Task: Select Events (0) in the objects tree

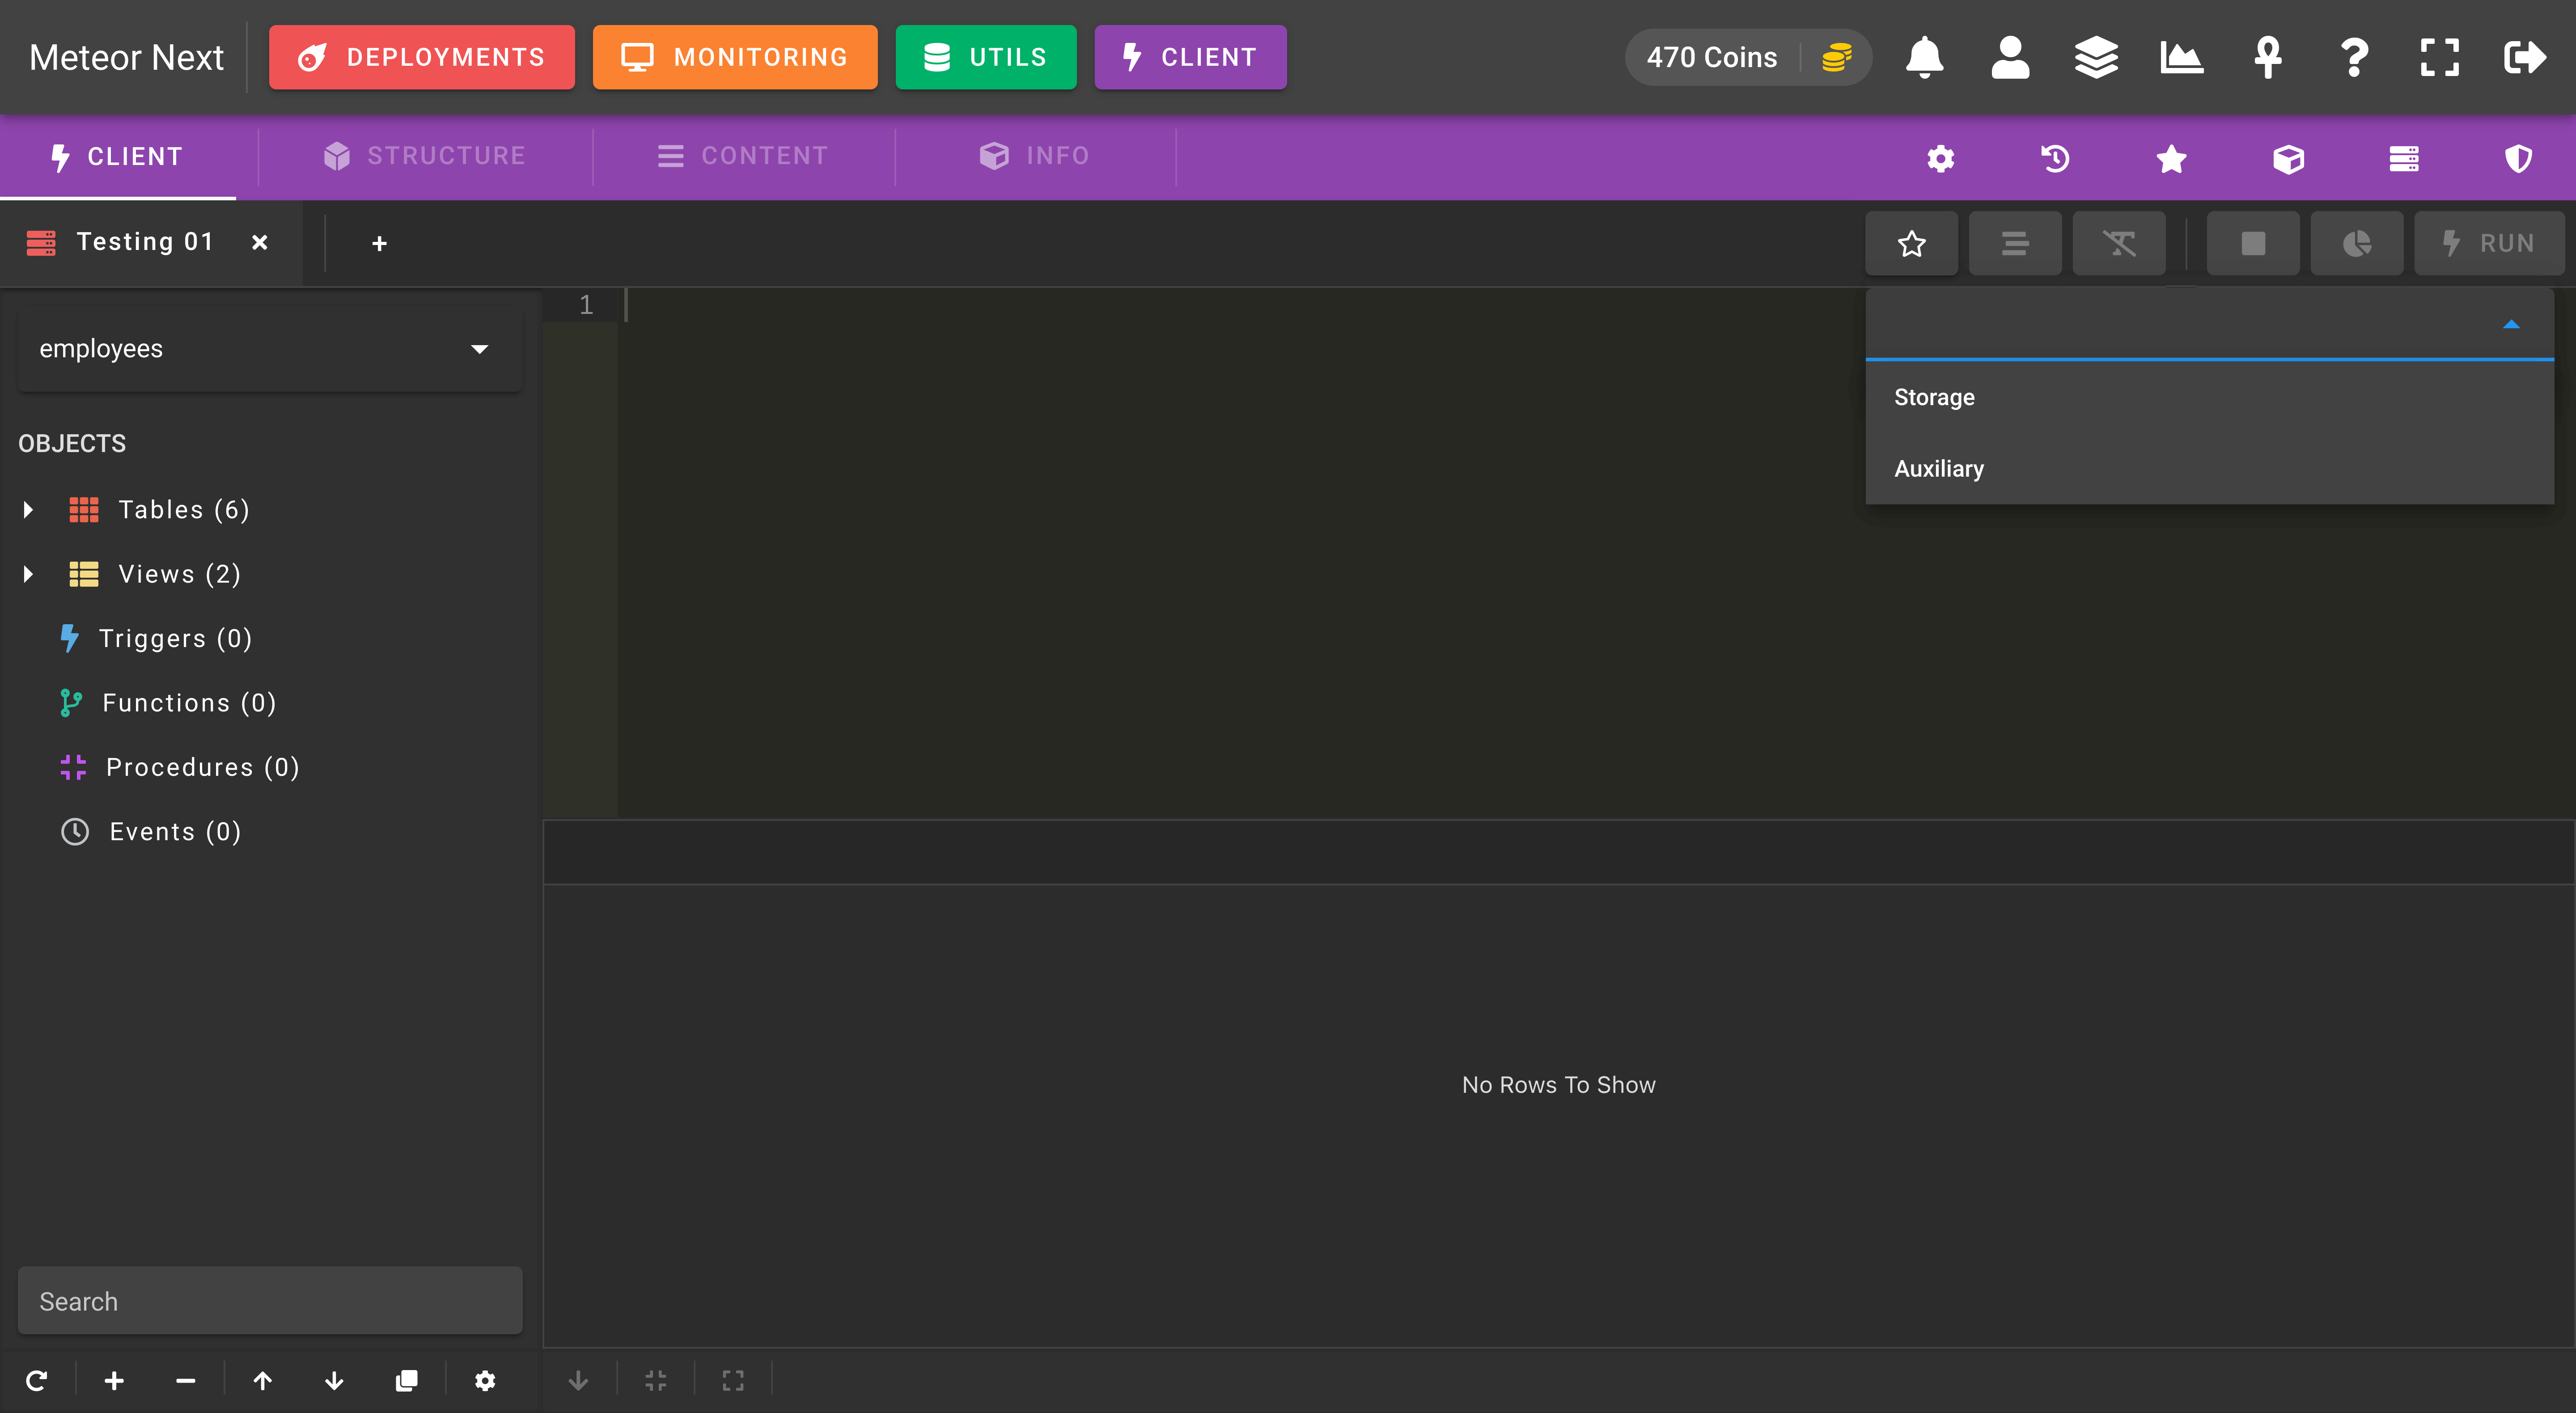Action: coord(151,832)
